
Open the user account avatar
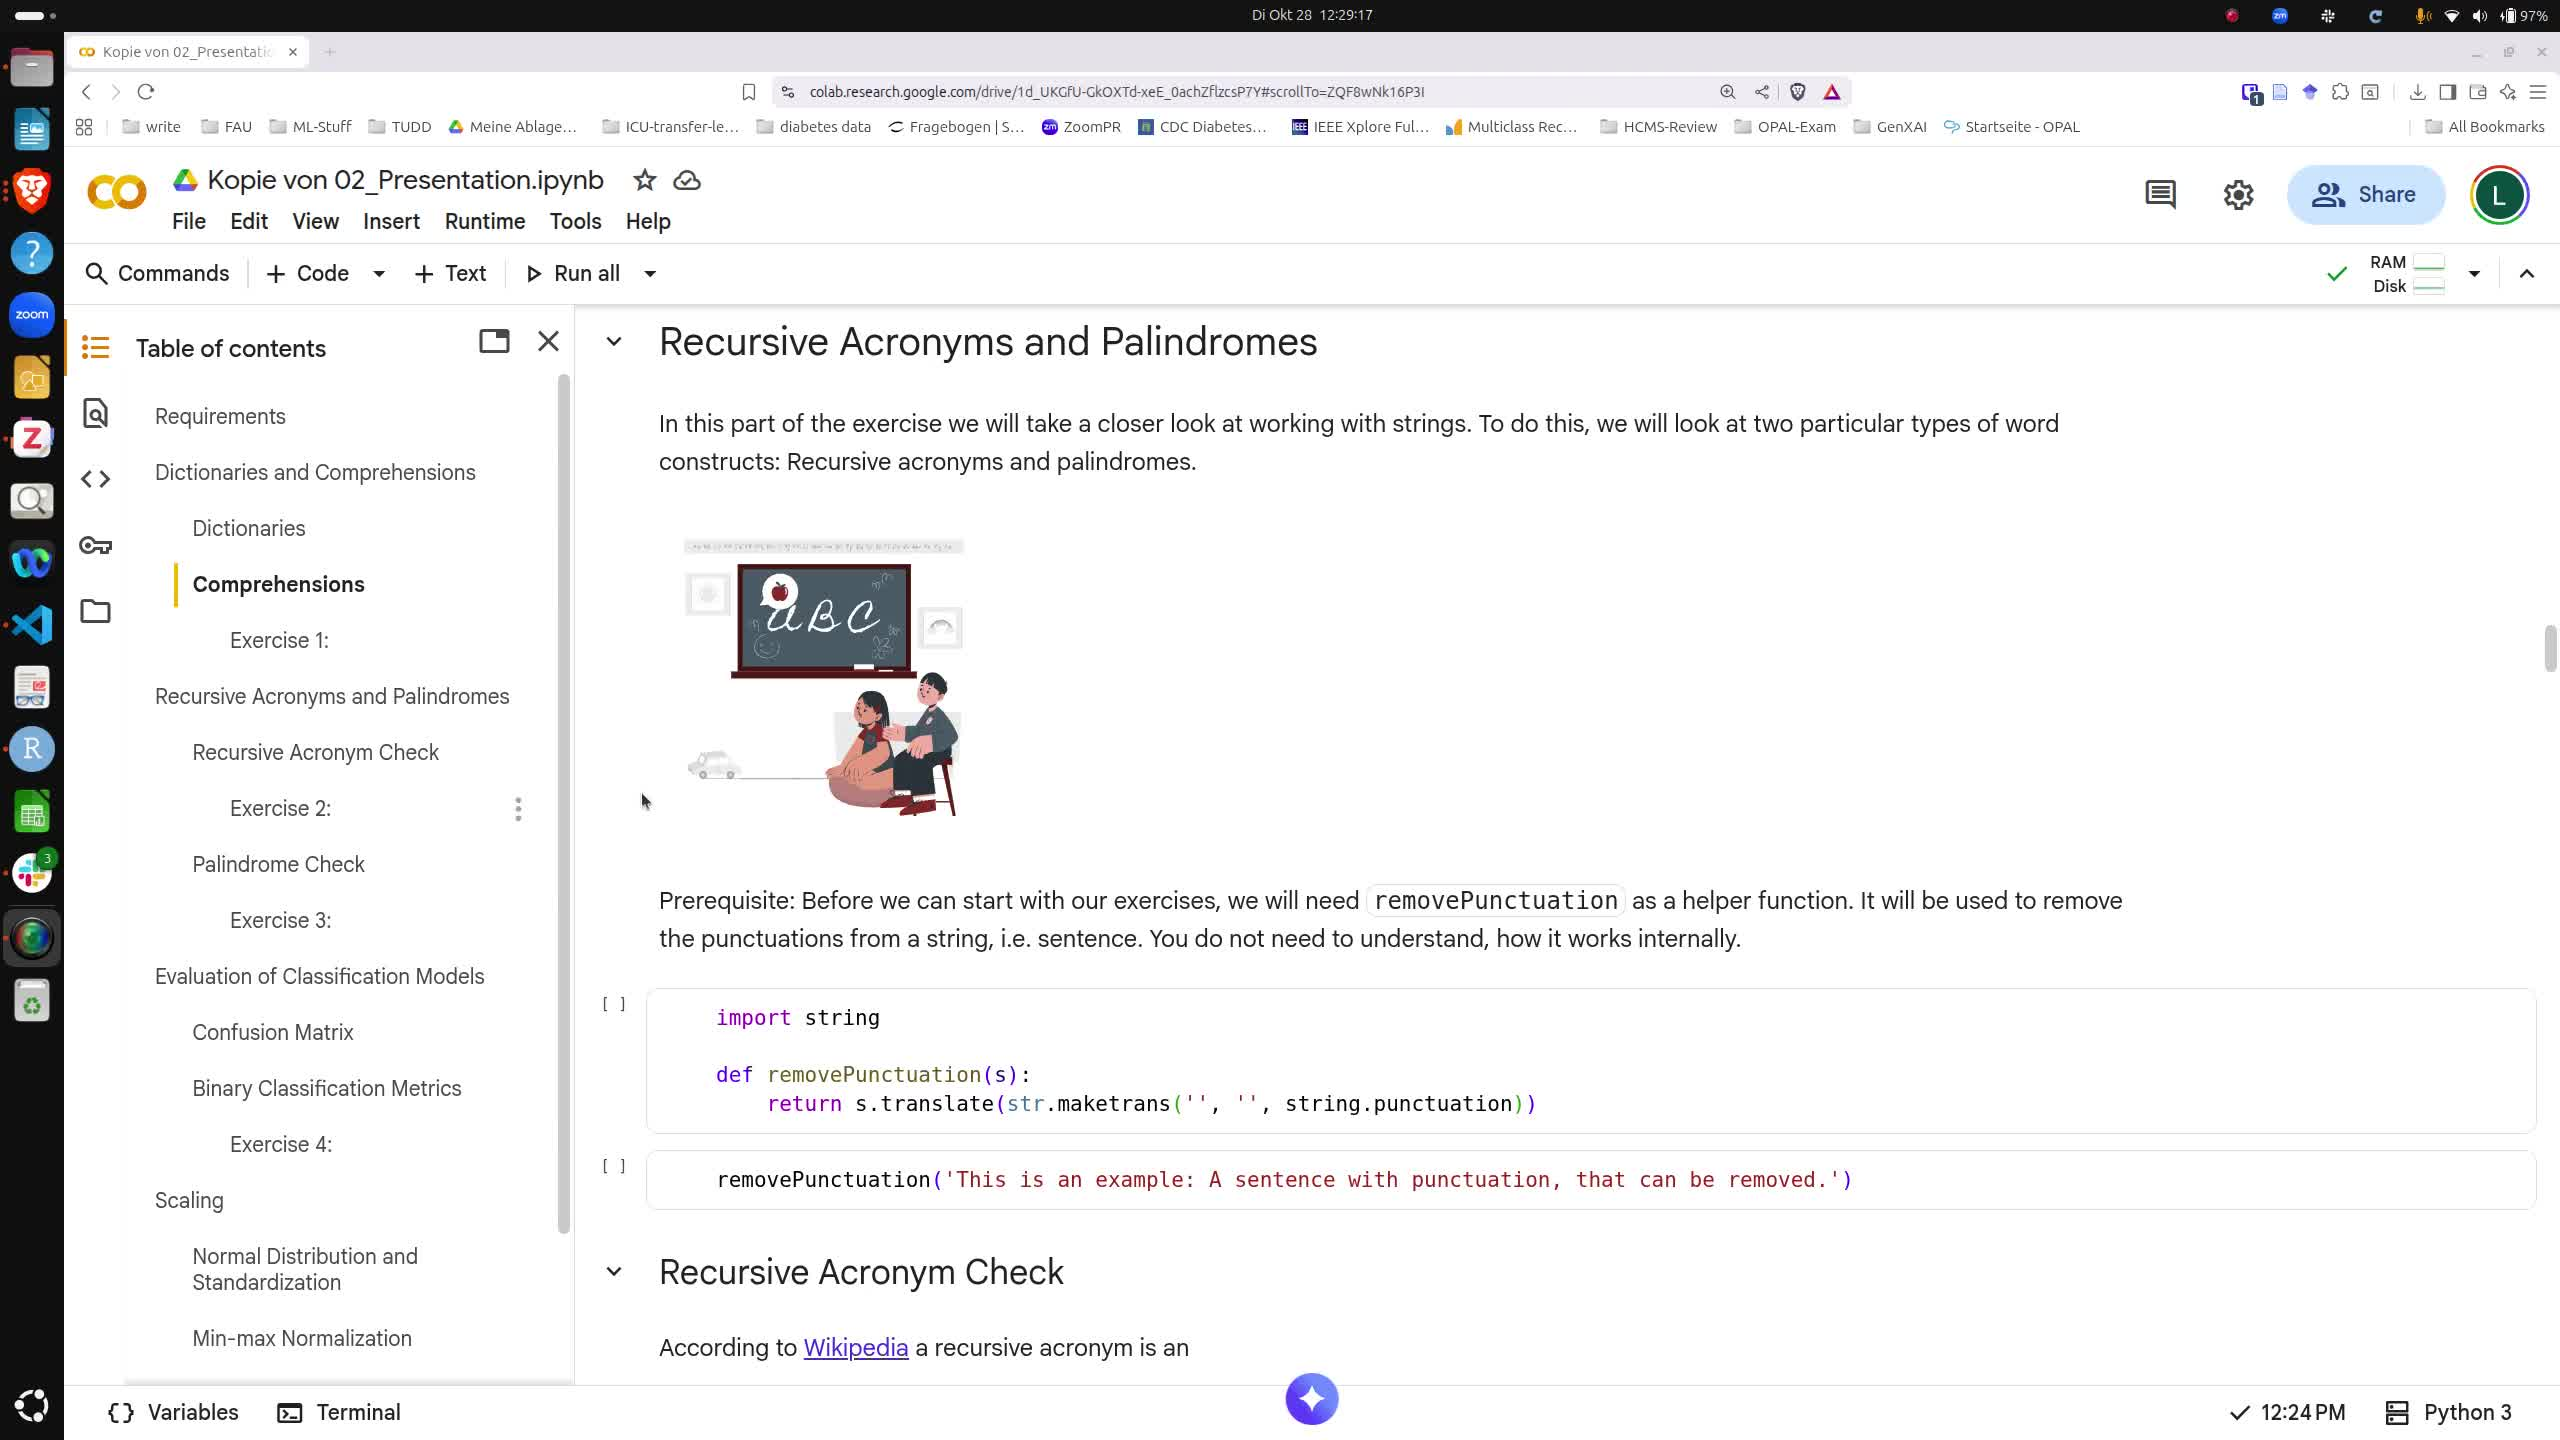click(x=2499, y=194)
